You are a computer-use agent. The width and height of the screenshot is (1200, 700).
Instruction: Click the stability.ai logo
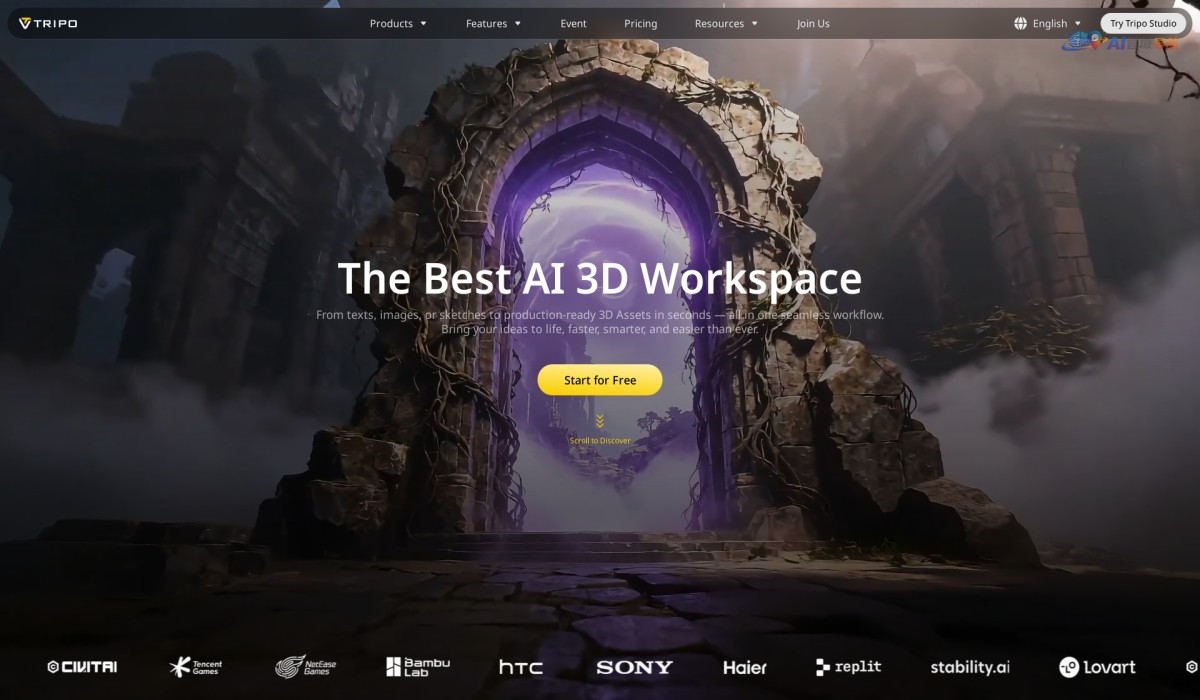point(969,667)
